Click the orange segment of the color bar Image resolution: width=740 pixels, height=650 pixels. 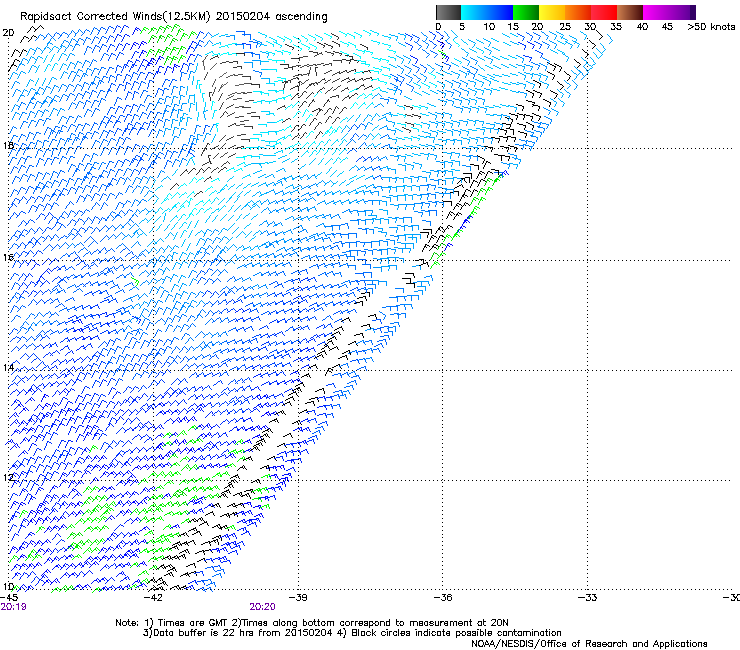[x=578, y=12]
